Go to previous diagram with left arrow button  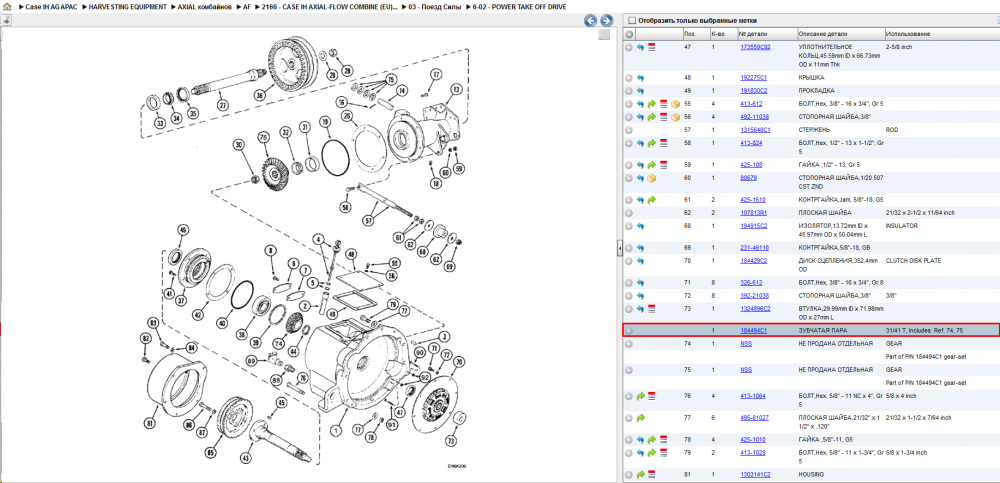[x=591, y=20]
